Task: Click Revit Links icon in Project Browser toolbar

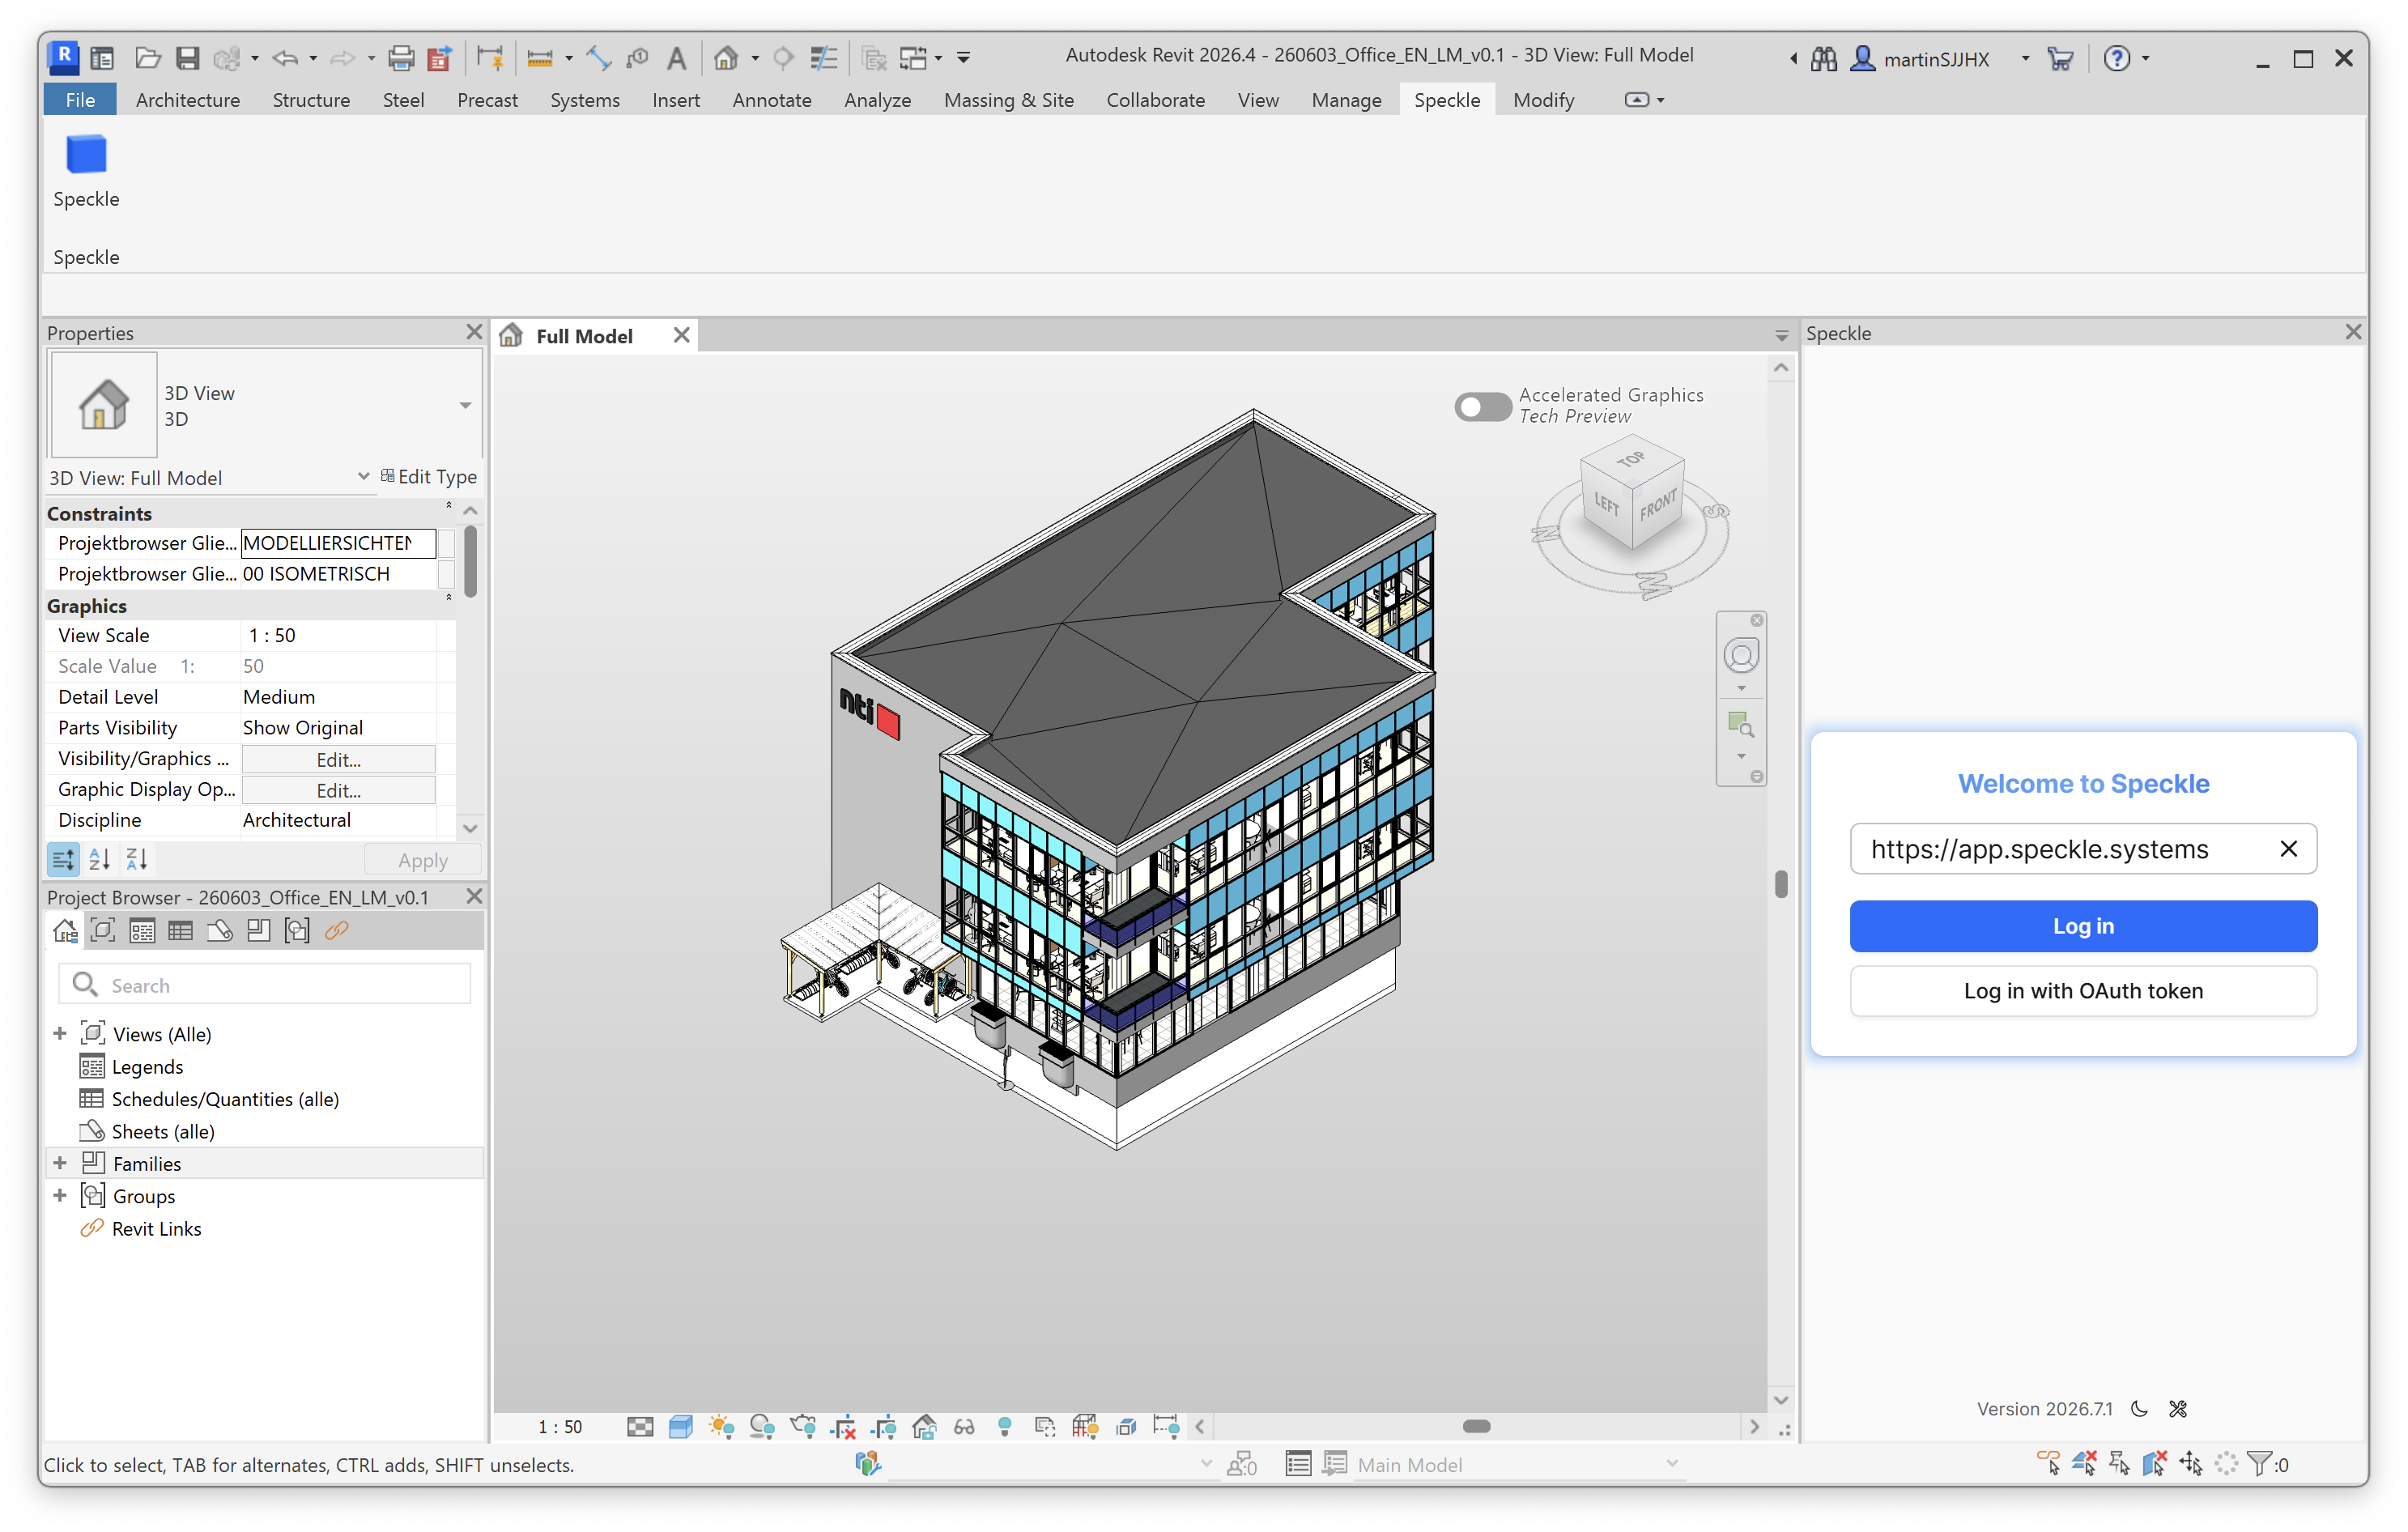Action: point(336,930)
